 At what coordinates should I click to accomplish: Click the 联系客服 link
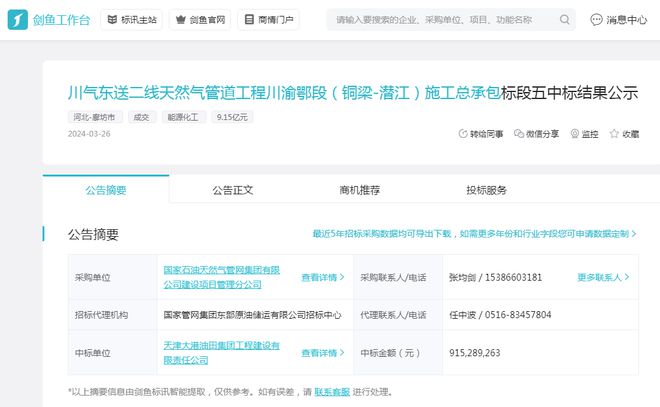[x=332, y=392]
